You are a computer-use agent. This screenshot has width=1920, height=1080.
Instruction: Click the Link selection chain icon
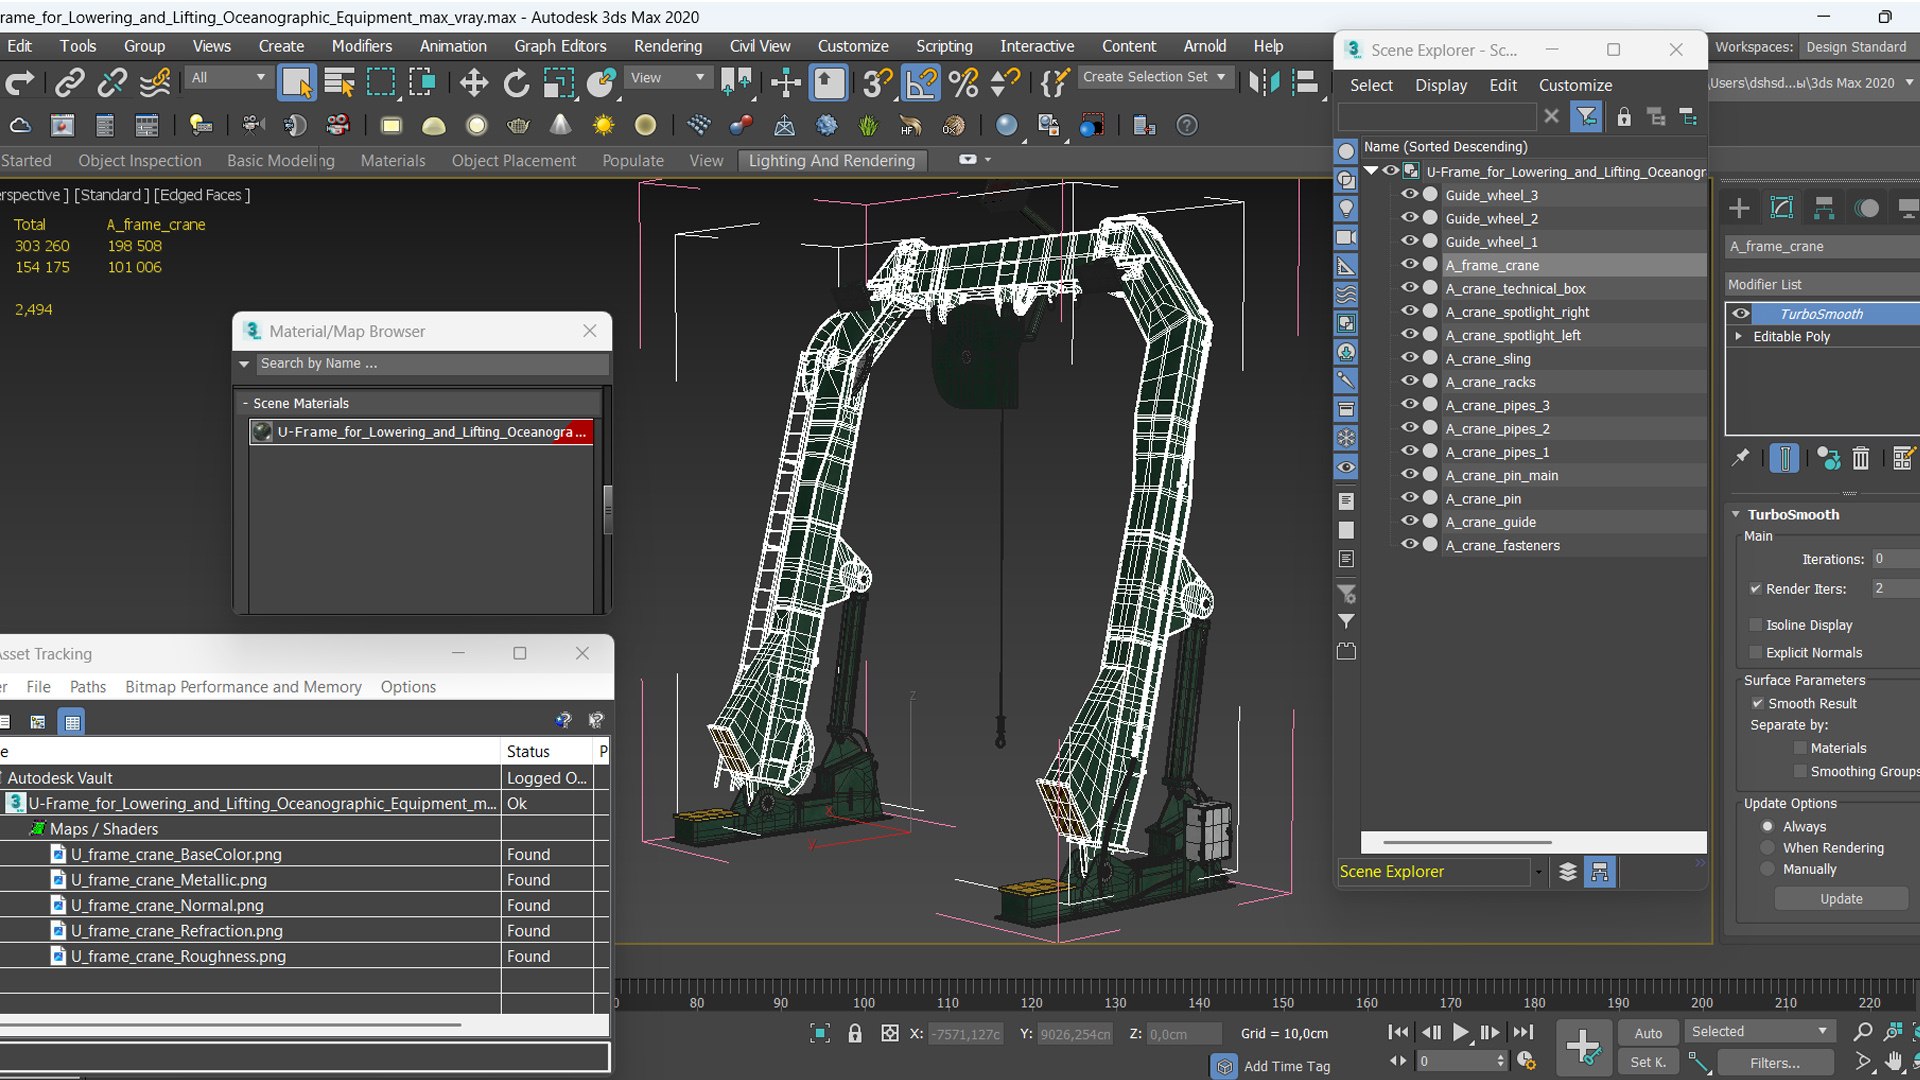tap(69, 83)
